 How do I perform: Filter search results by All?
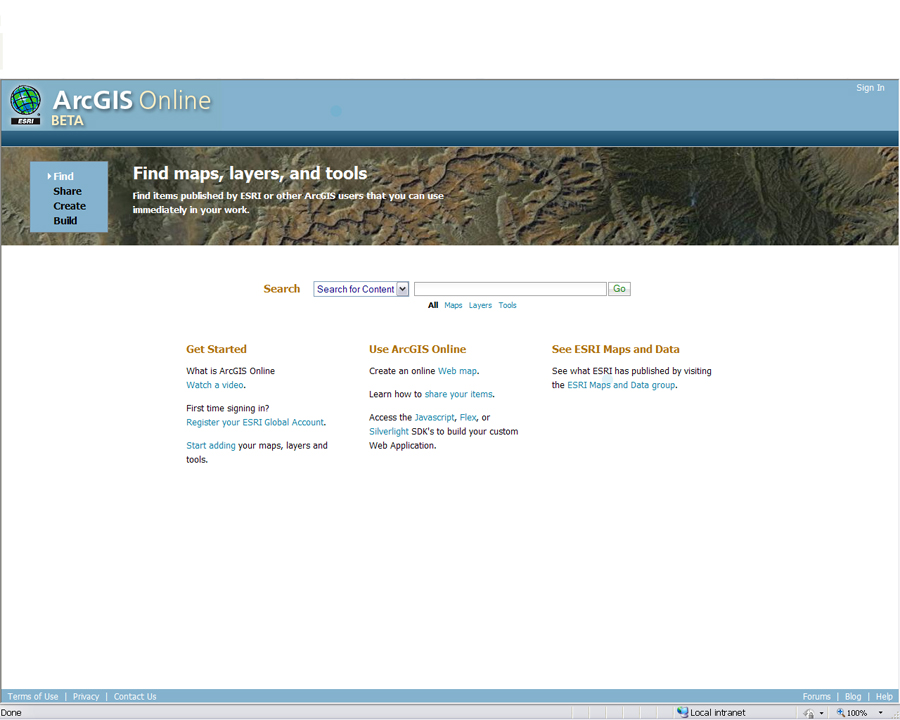click(433, 305)
